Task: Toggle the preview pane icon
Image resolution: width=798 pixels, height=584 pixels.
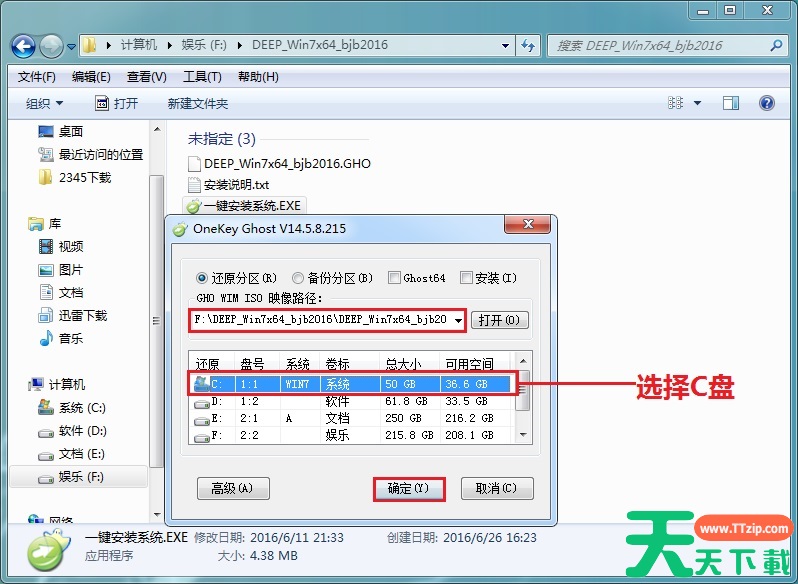Action: [x=731, y=103]
